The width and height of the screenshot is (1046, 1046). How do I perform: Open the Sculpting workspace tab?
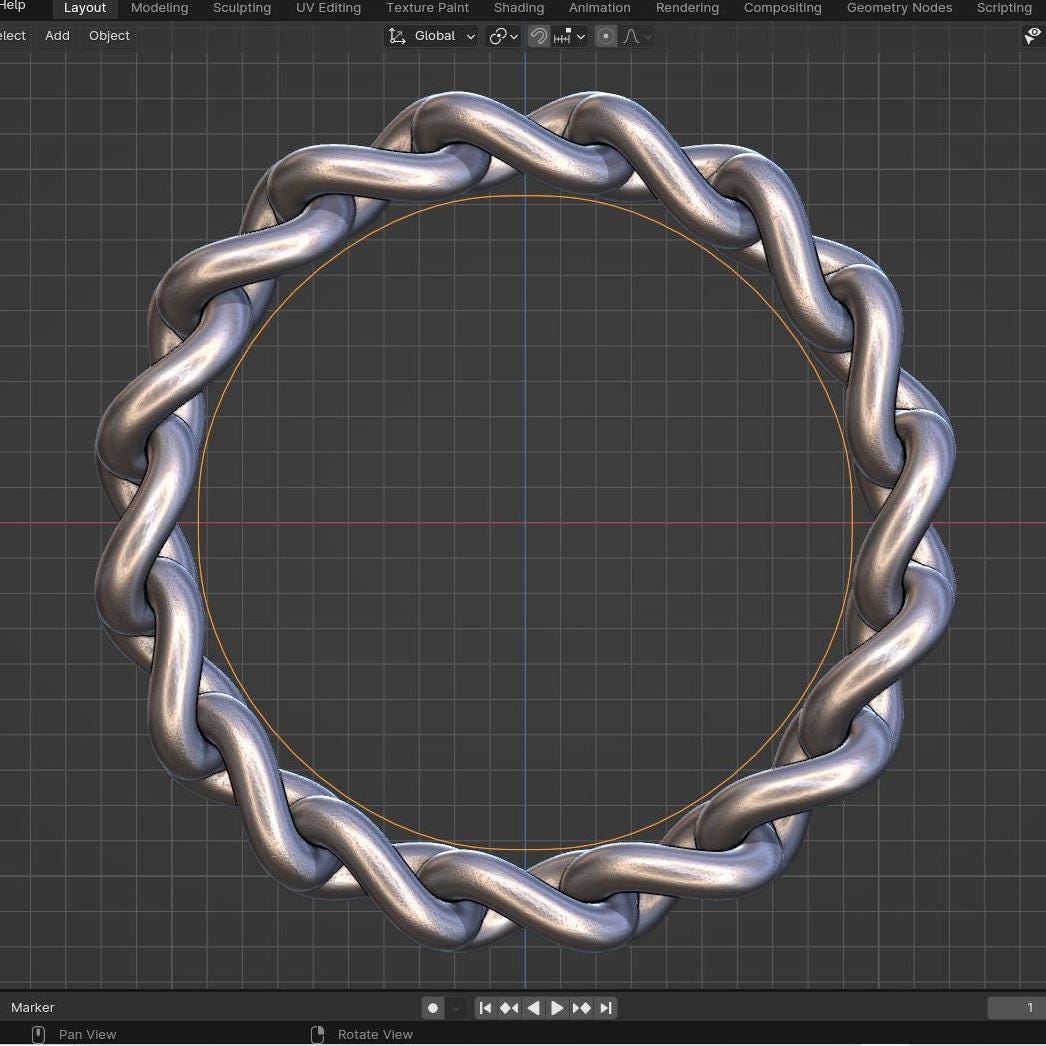click(241, 8)
